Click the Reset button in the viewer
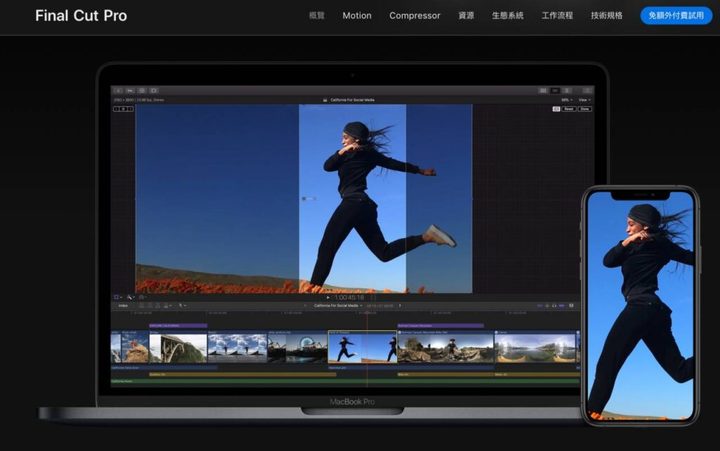This screenshot has height=451, width=720. [x=569, y=109]
